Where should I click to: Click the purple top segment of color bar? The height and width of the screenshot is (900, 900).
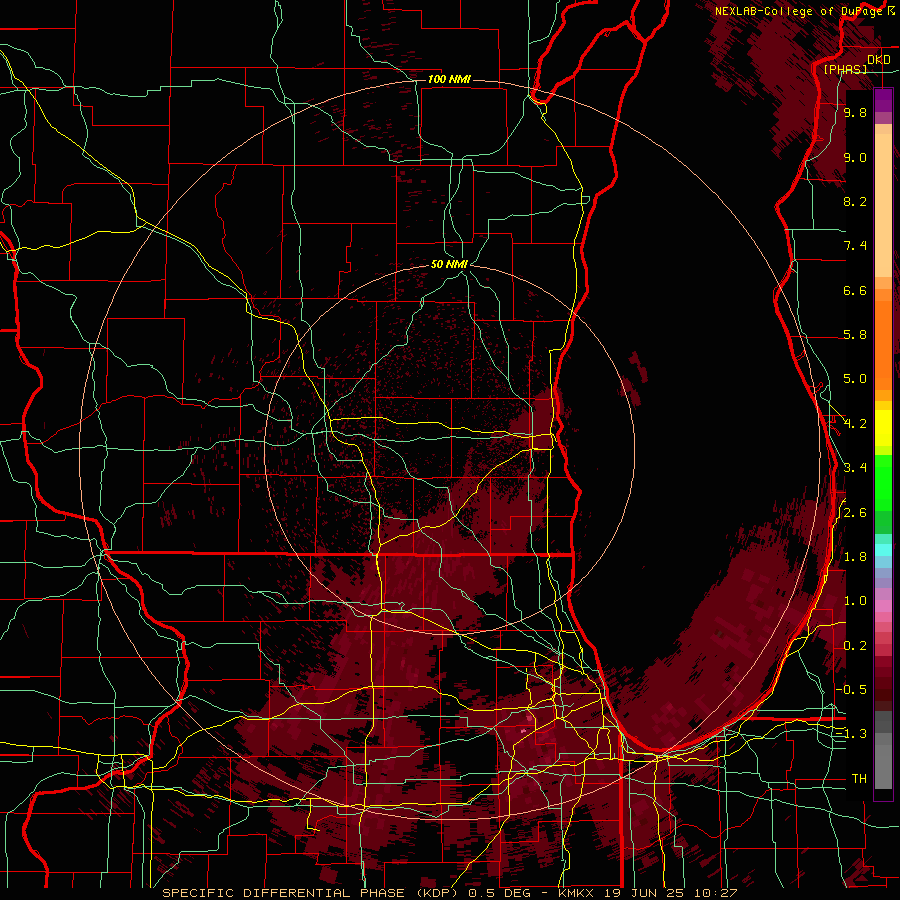point(883,100)
